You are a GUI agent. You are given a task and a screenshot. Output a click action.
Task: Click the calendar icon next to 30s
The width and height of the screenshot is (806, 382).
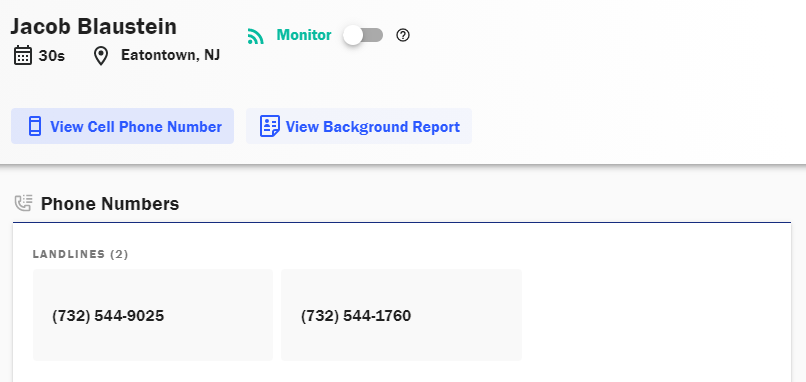point(23,55)
